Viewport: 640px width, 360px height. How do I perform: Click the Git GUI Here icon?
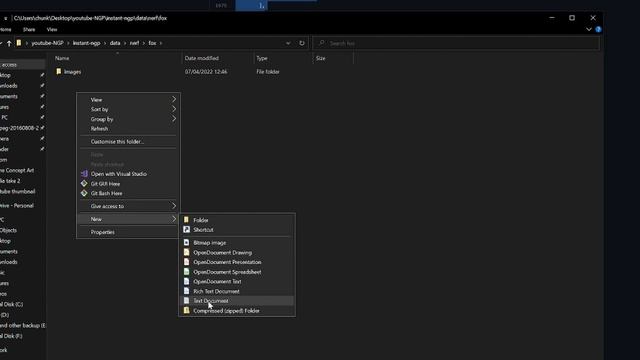[x=84, y=184]
